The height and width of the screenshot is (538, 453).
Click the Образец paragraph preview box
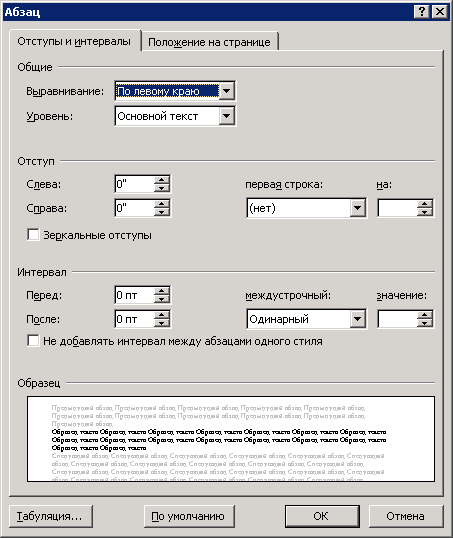point(231,439)
